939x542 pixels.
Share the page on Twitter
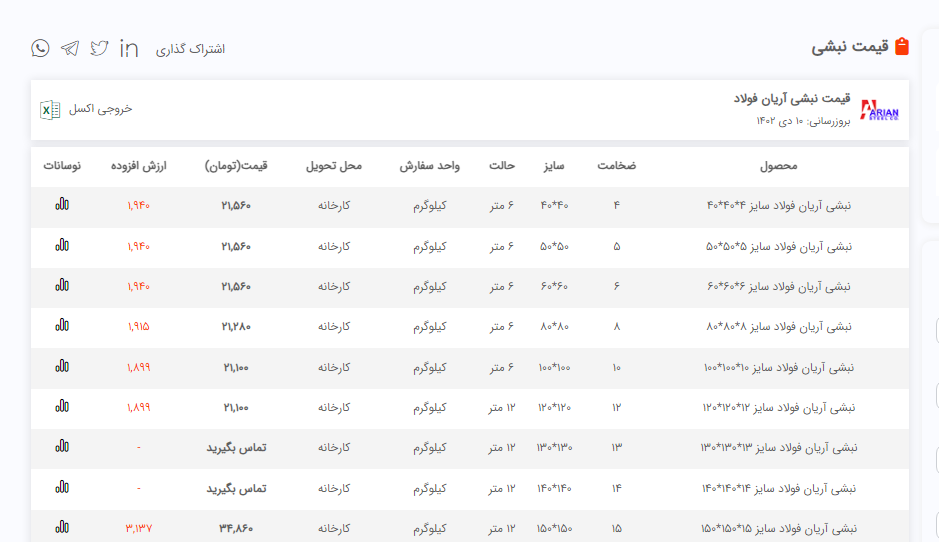tap(99, 48)
